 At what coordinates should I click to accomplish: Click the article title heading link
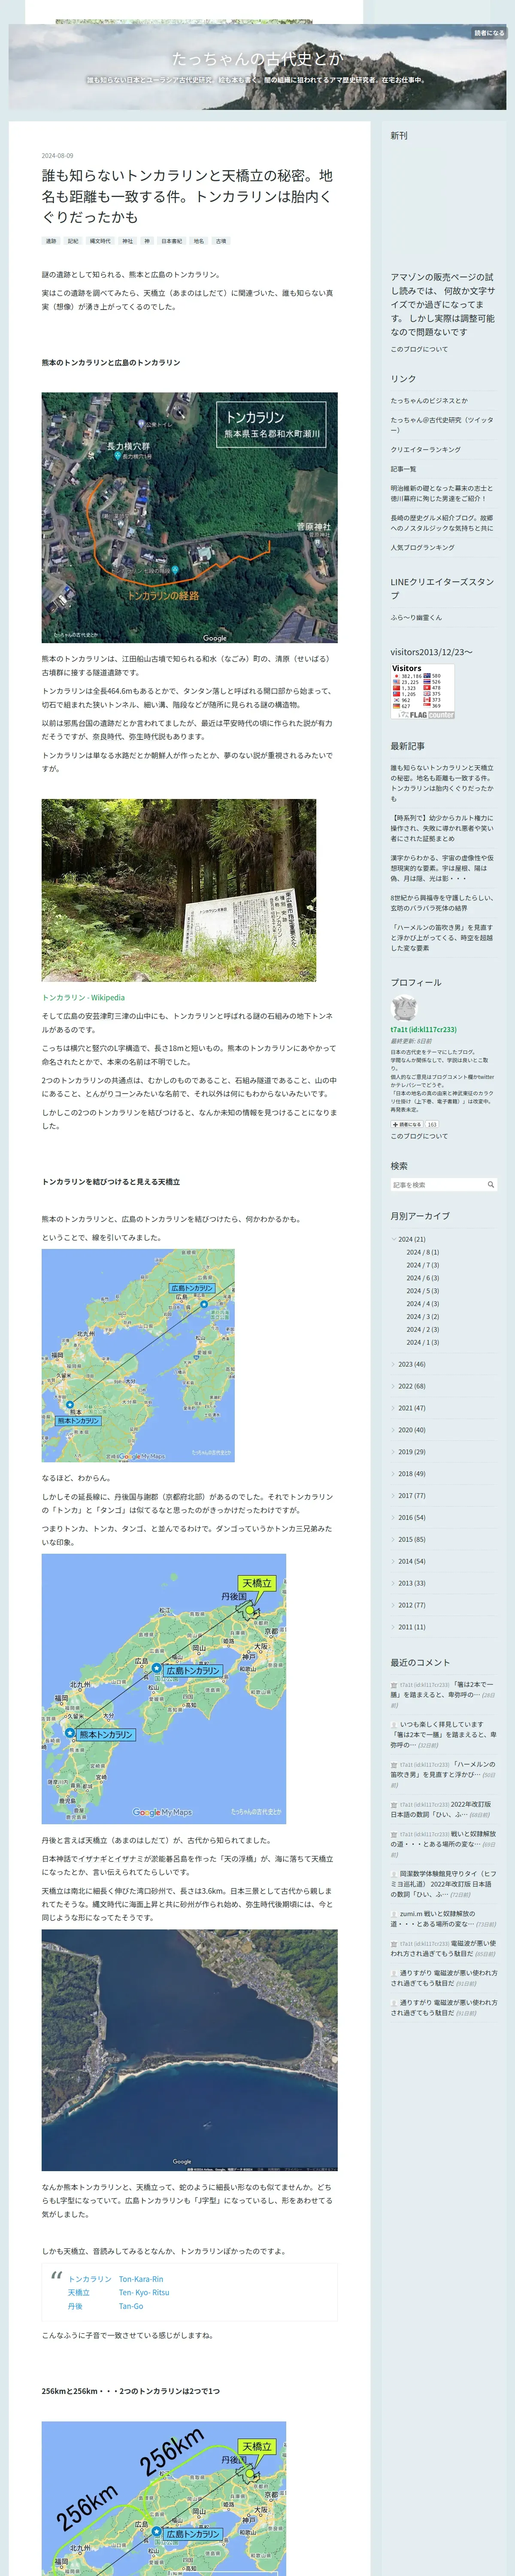click(x=187, y=196)
